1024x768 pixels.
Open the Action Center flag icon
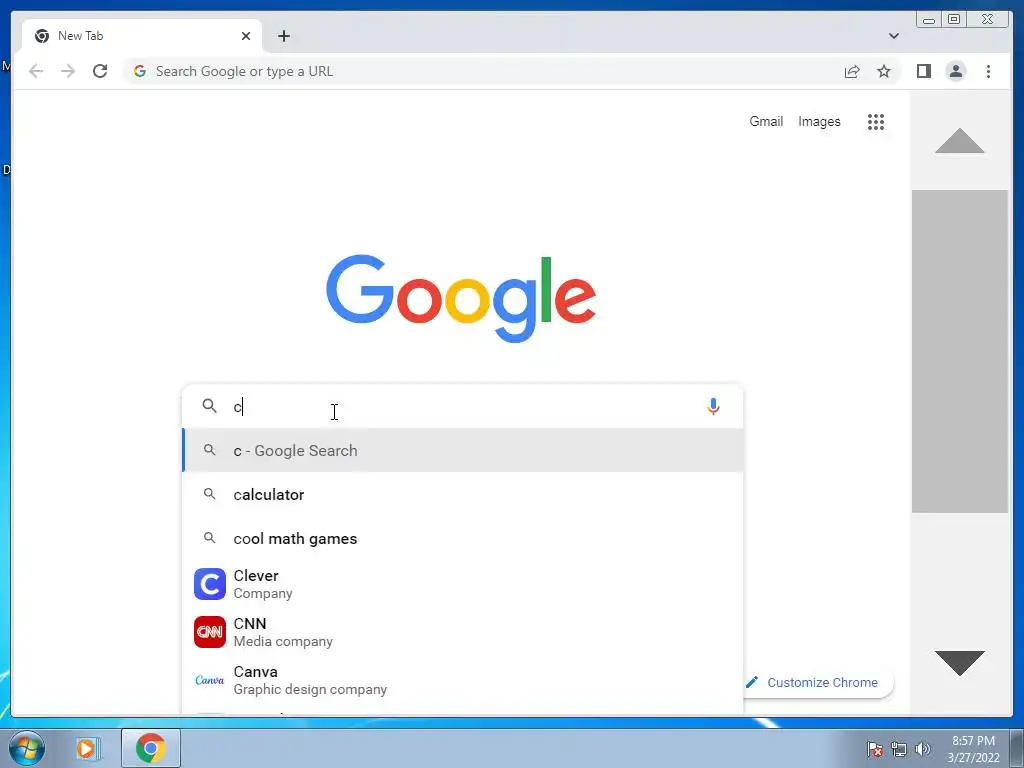875,749
